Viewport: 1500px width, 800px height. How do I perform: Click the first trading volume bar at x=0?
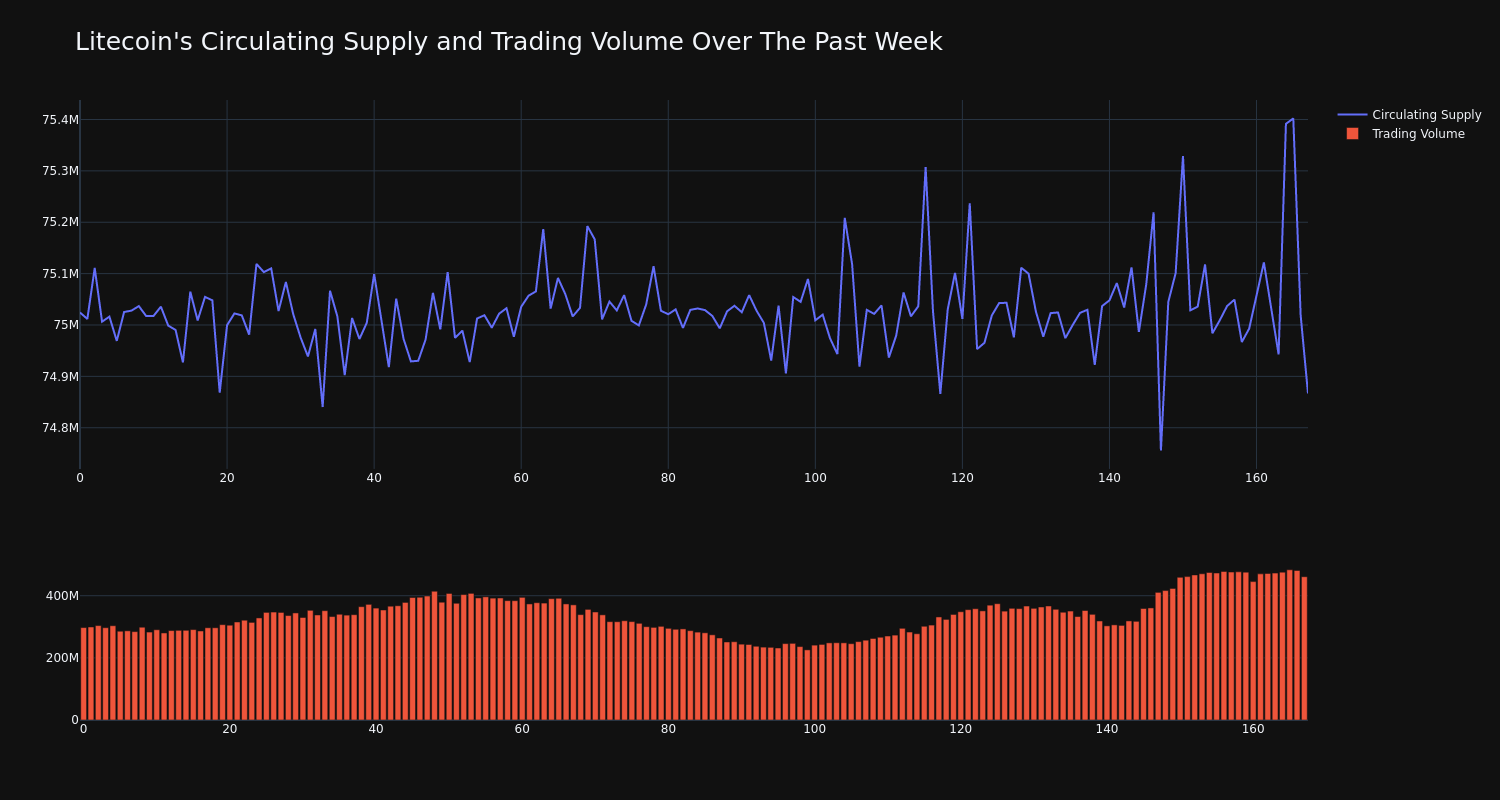[83, 674]
